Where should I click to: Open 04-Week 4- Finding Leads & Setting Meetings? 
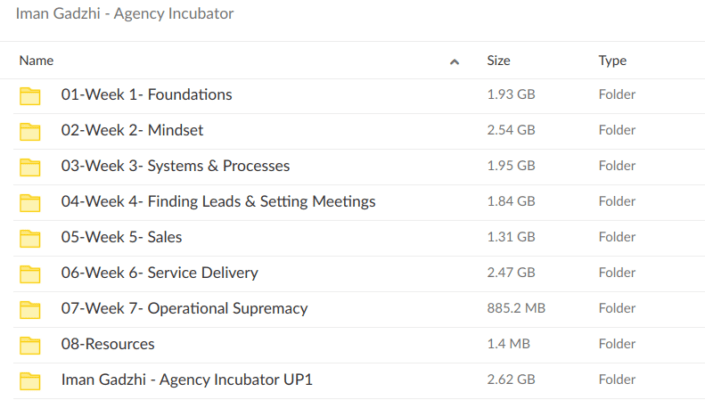(x=218, y=202)
